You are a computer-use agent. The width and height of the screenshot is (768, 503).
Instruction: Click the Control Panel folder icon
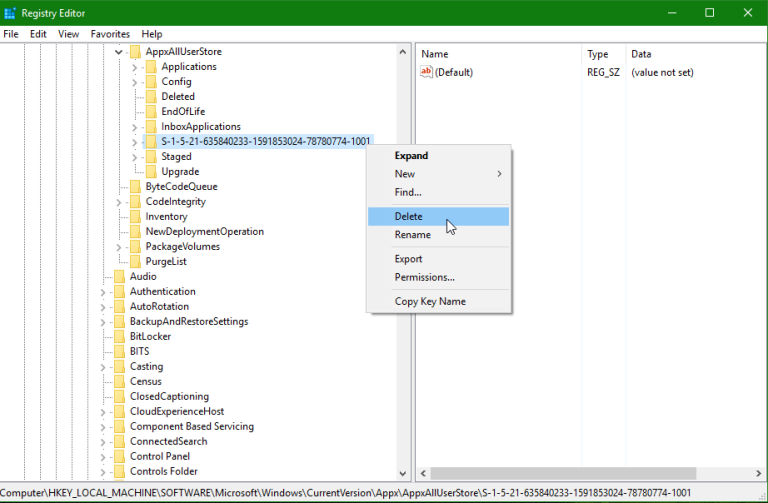point(119,457)
